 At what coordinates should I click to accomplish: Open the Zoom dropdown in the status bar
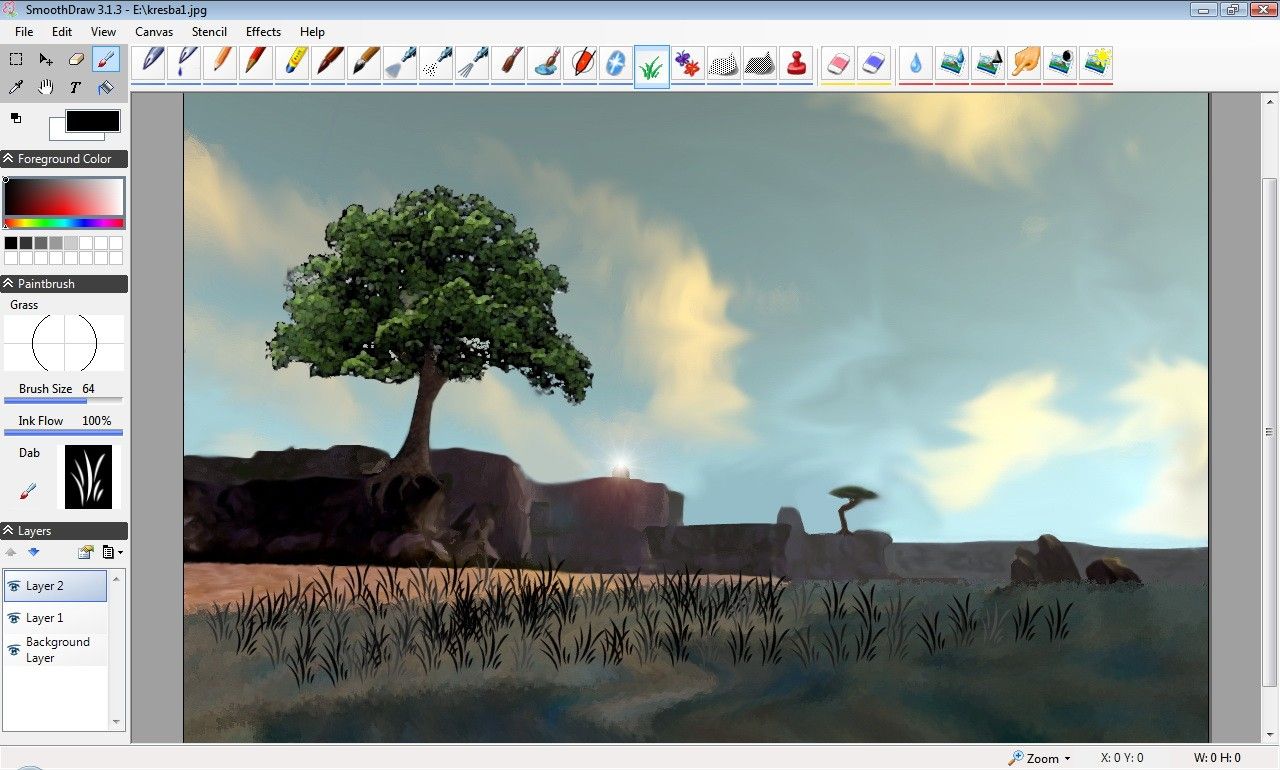coord(1040,758)
